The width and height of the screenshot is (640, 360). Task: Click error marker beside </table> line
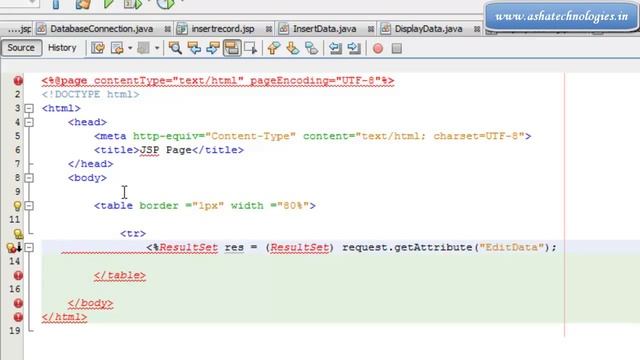[x=18, y=276]
